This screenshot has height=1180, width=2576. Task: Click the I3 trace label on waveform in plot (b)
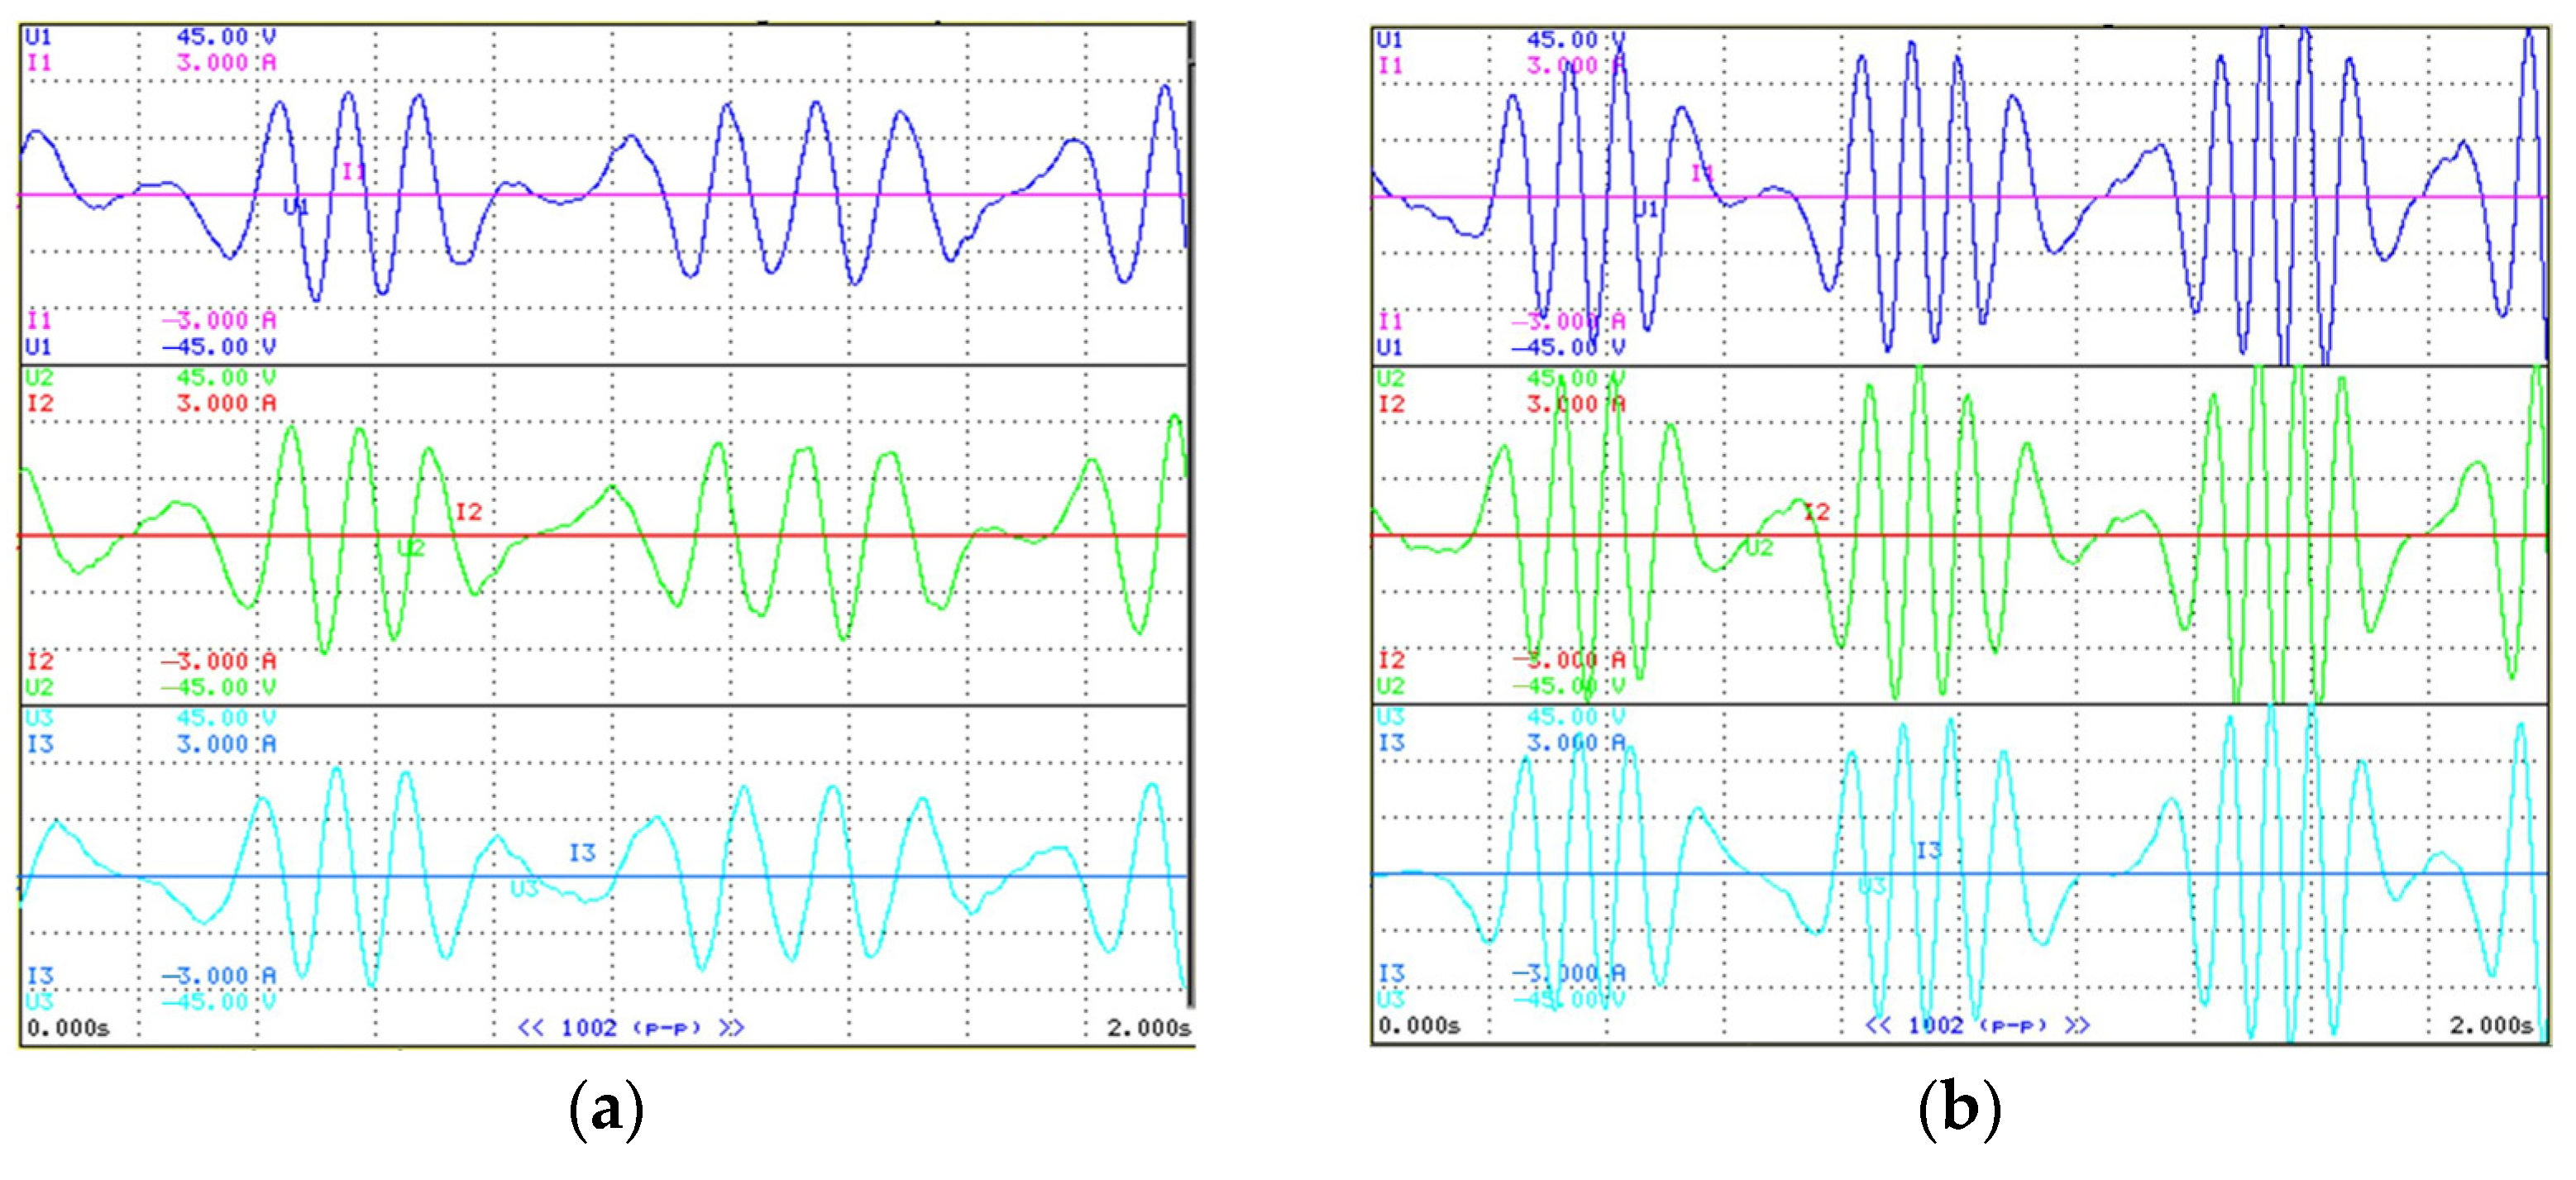(1929, 851)
